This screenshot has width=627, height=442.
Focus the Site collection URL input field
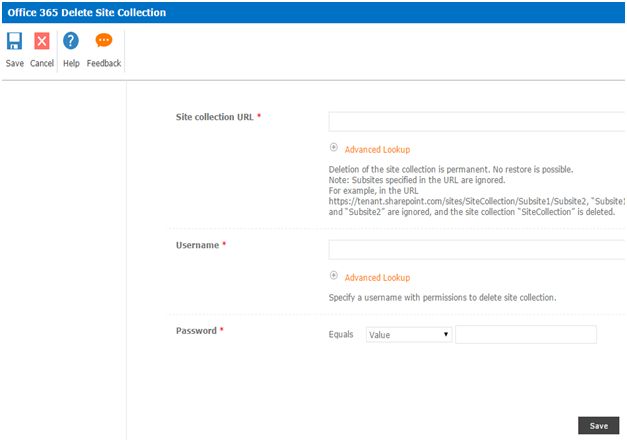pos(476,122)
